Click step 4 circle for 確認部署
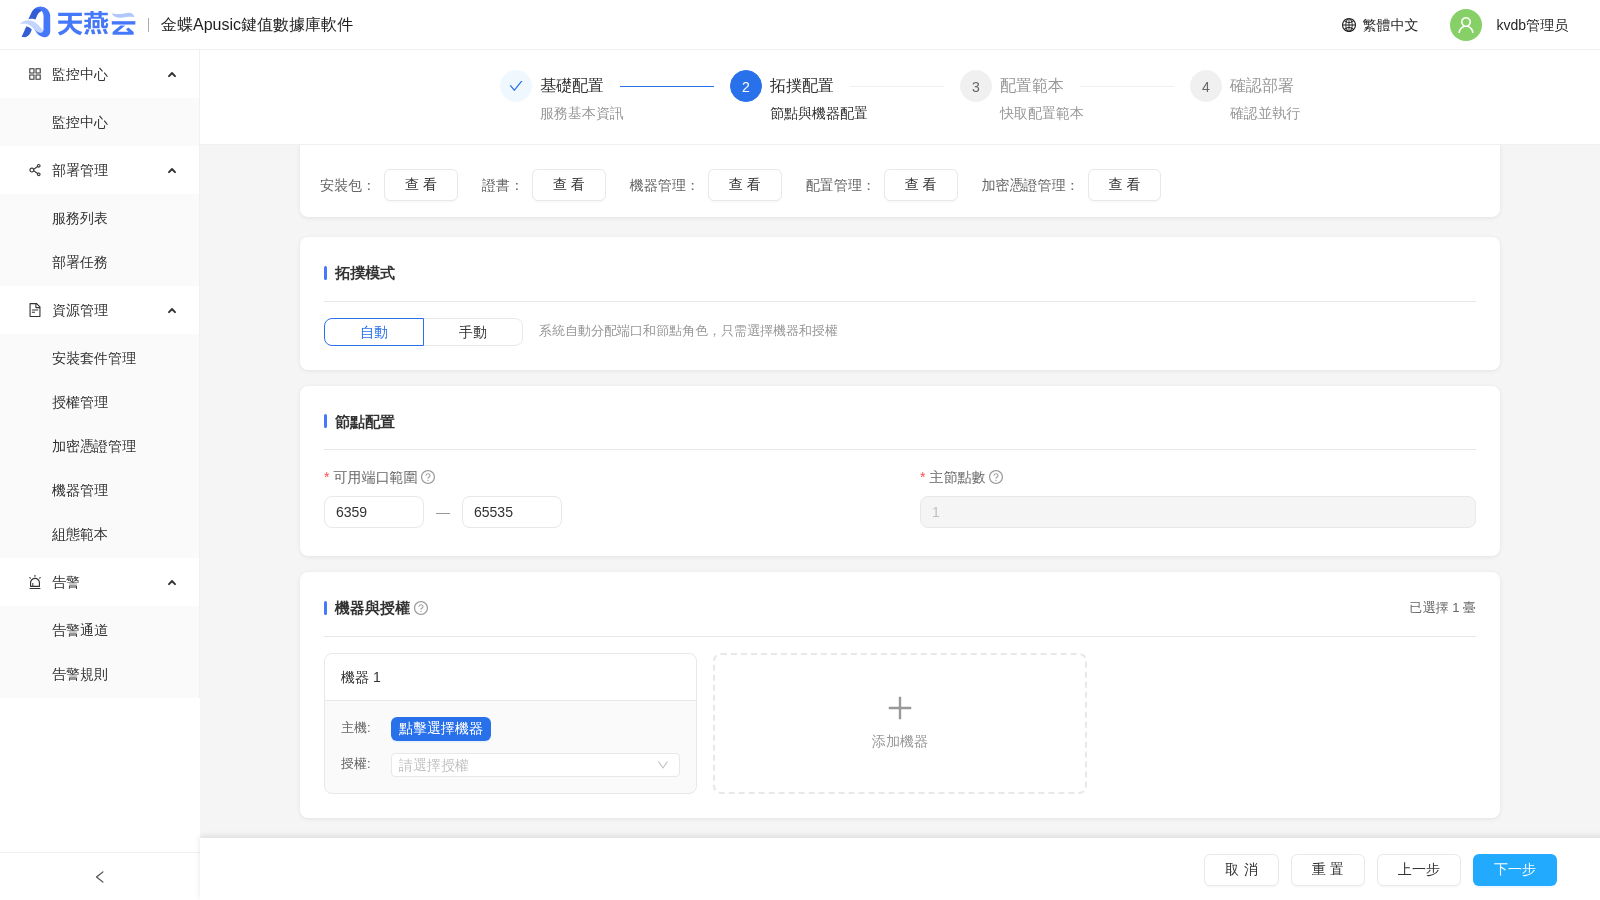The image size is (1600, 900). [x=1206, y=86]
